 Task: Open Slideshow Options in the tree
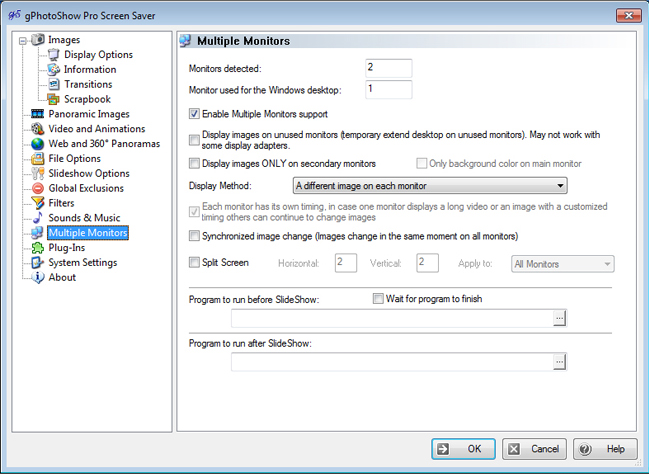(x=88, y=173)
